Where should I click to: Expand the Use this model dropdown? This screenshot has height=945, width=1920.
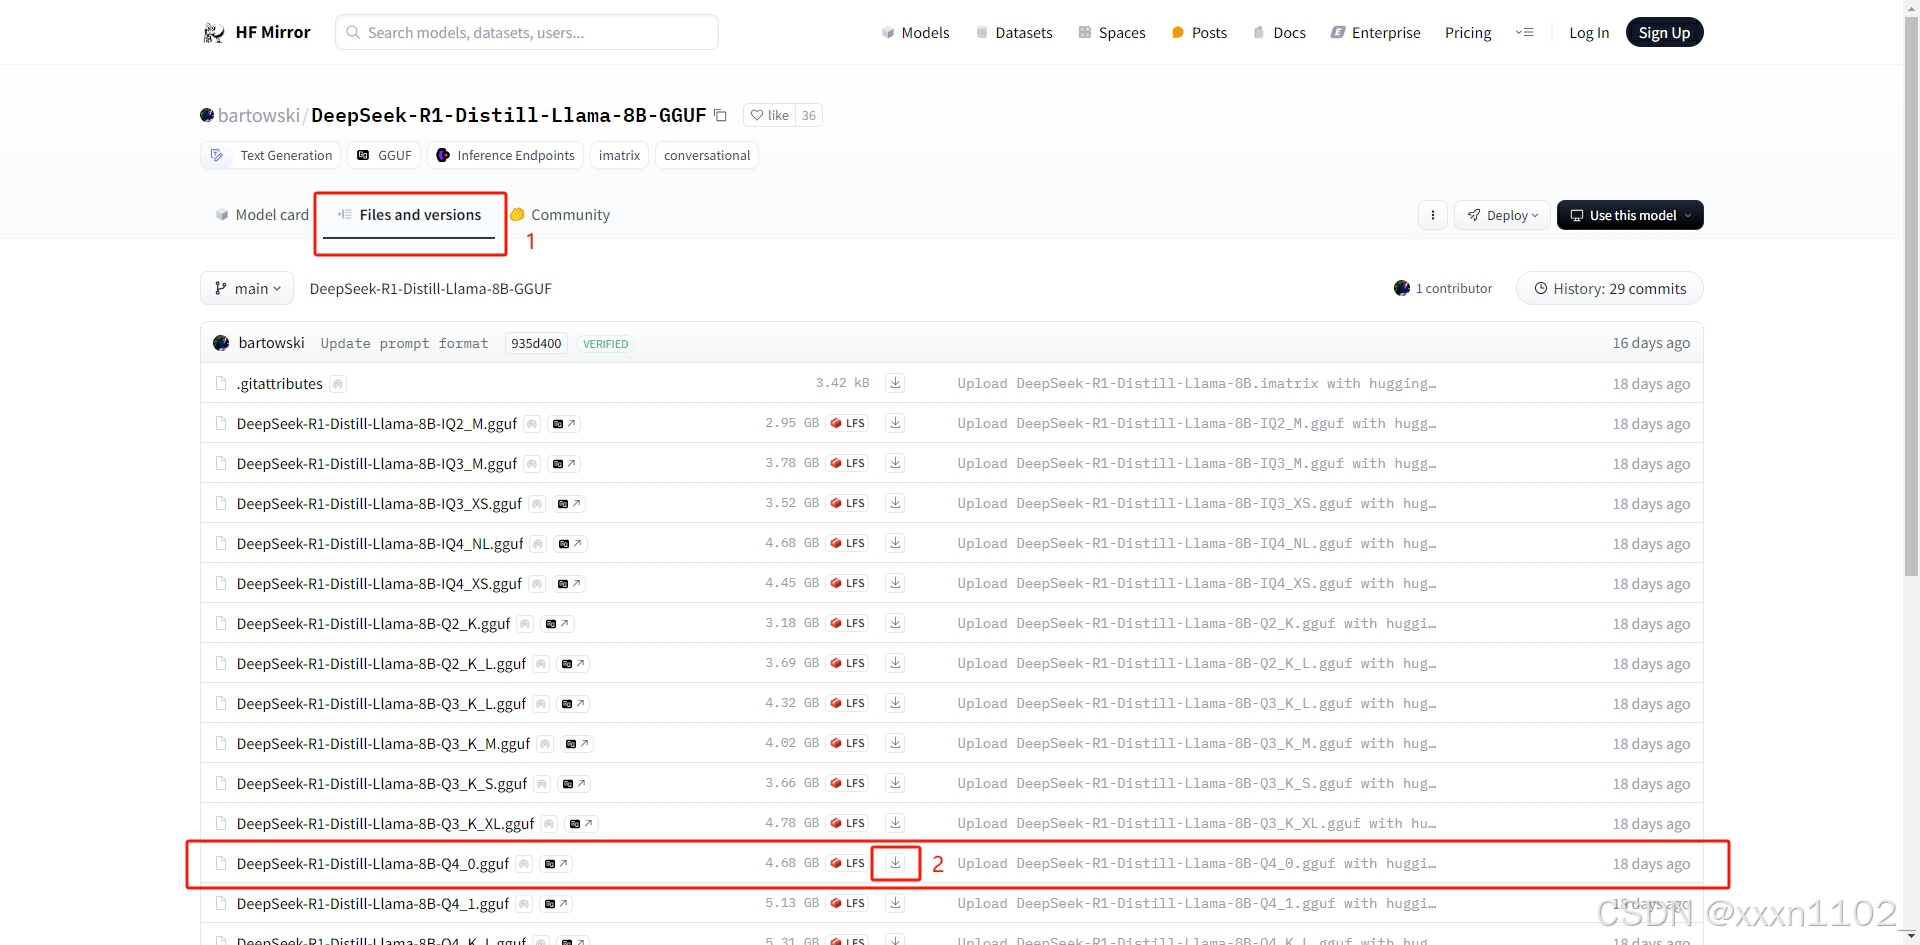(x=1630, y=215)
